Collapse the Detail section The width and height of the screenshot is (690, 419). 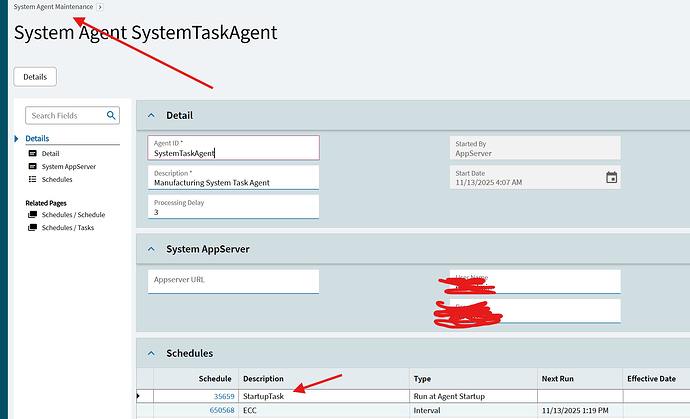click(151, 116)
